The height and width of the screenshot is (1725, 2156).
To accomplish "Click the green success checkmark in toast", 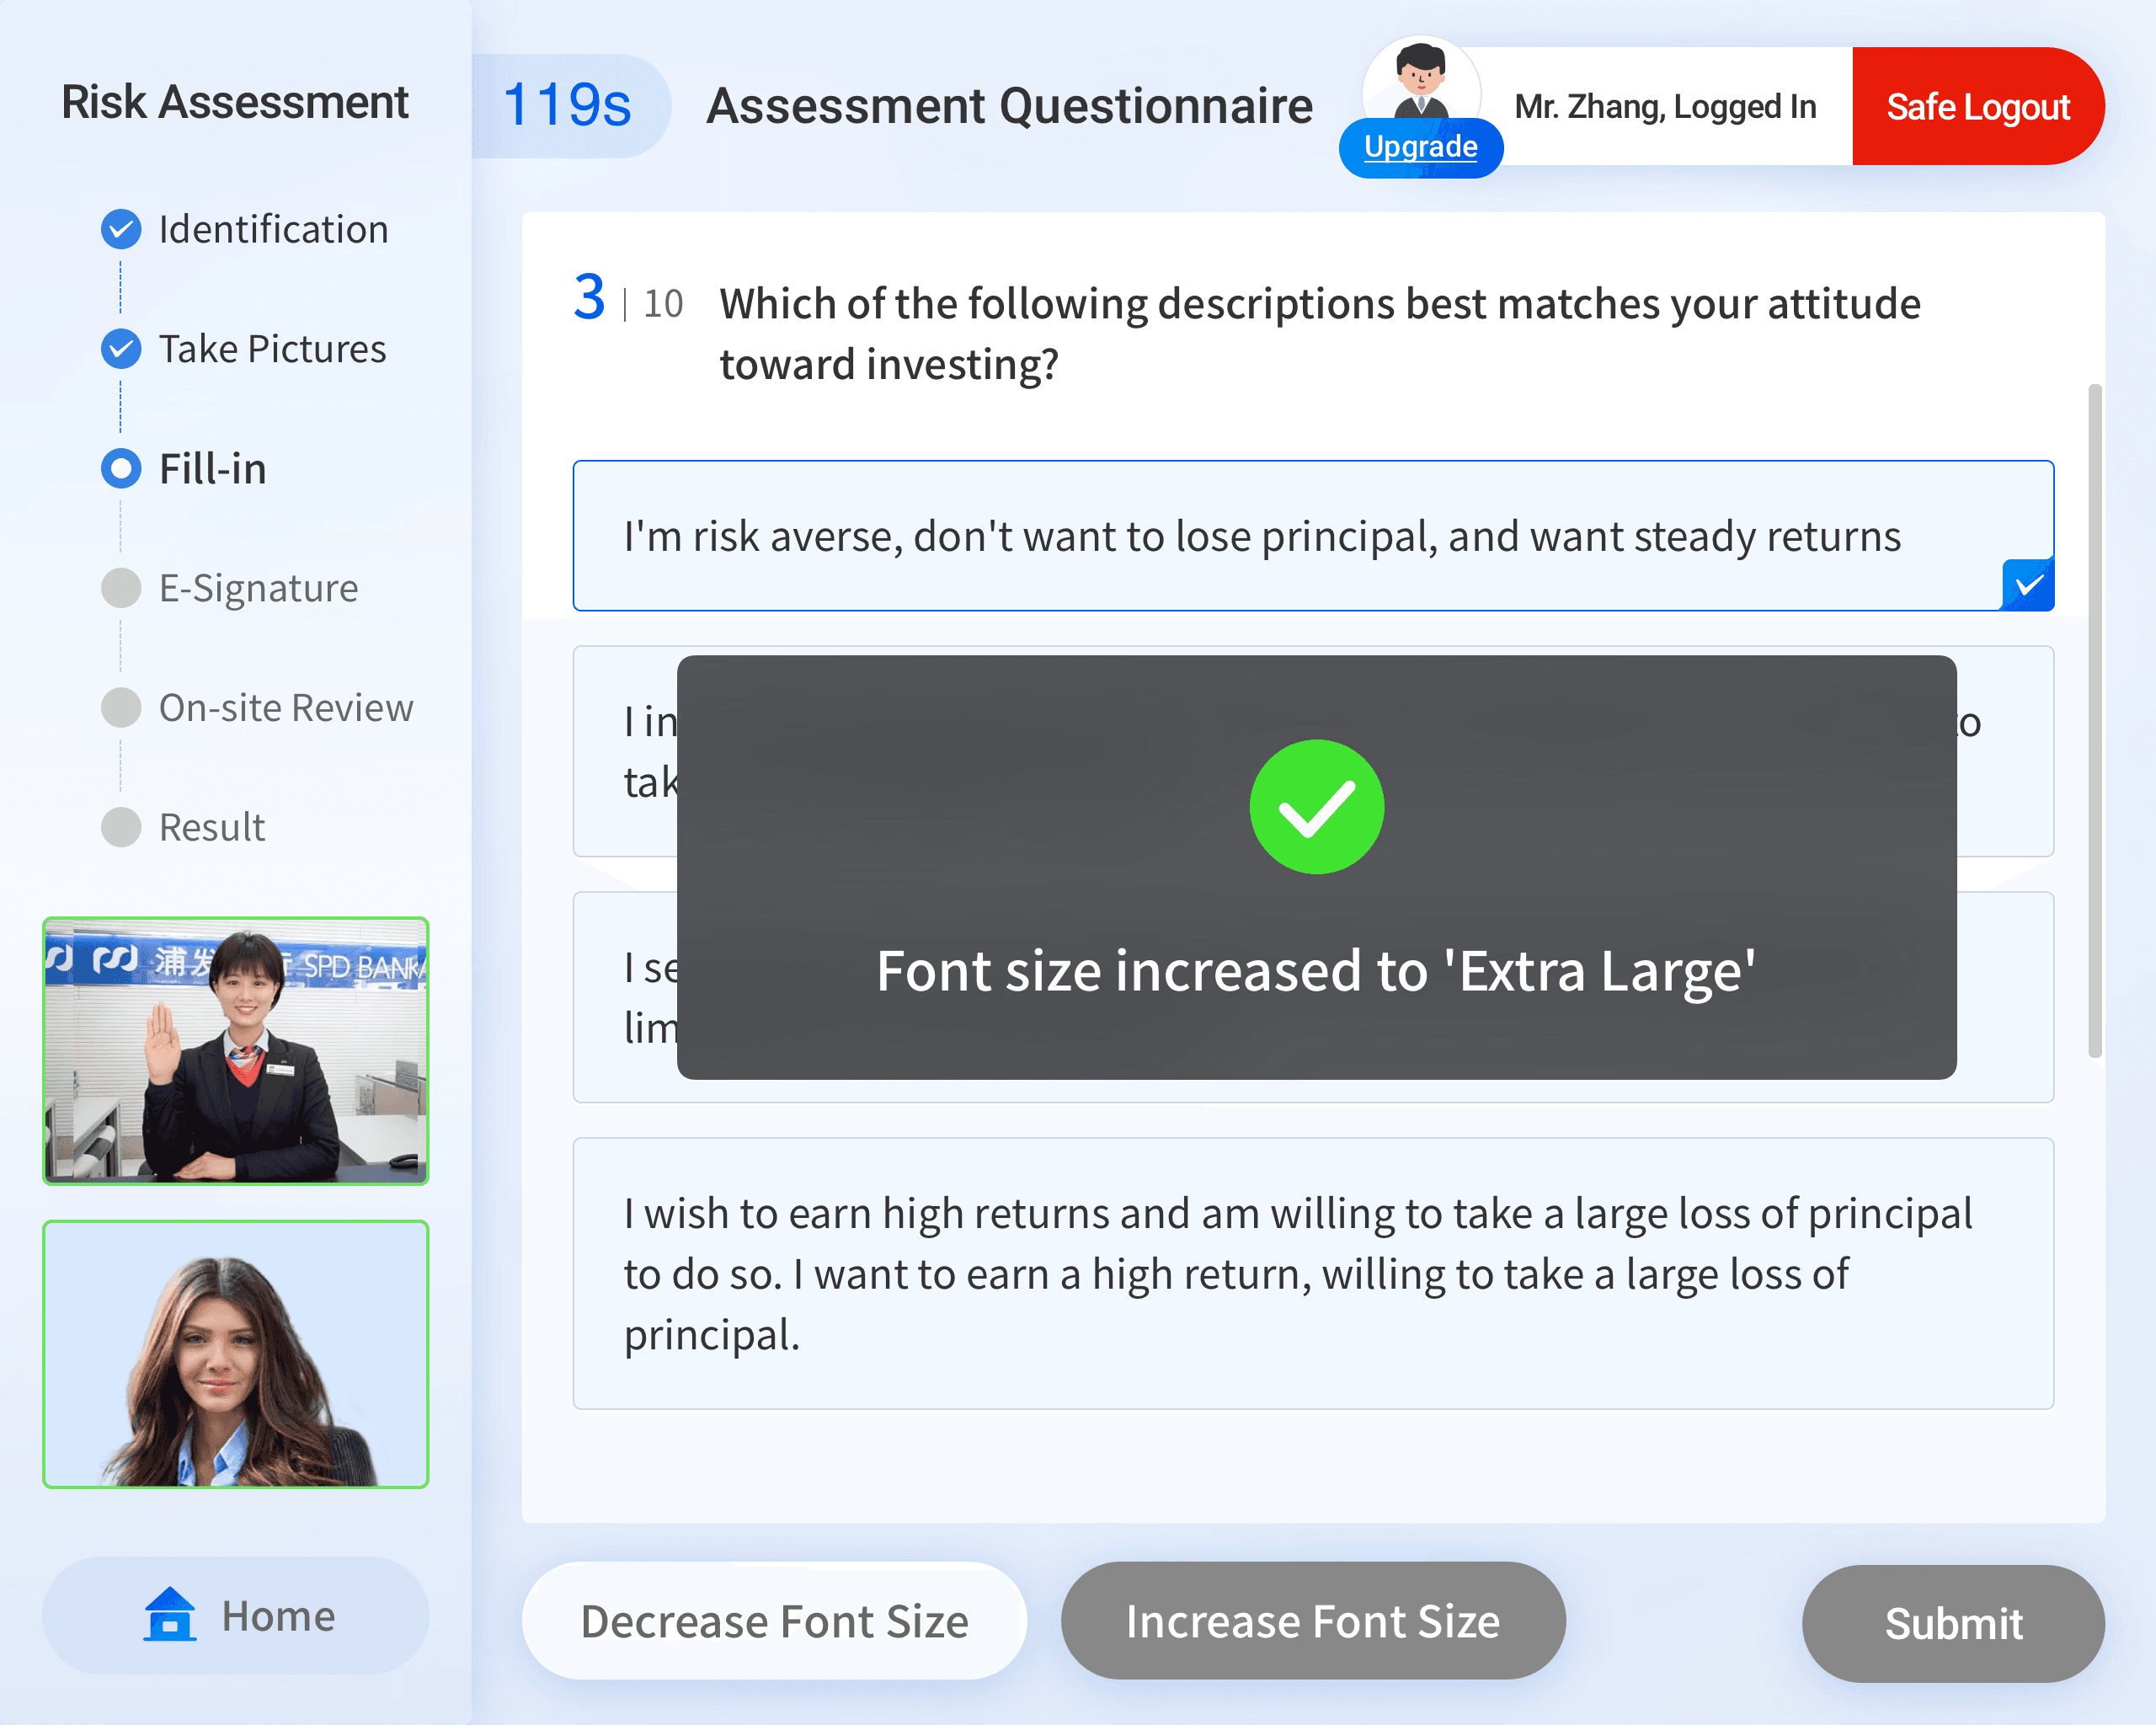I will (x=1316, y=807).
